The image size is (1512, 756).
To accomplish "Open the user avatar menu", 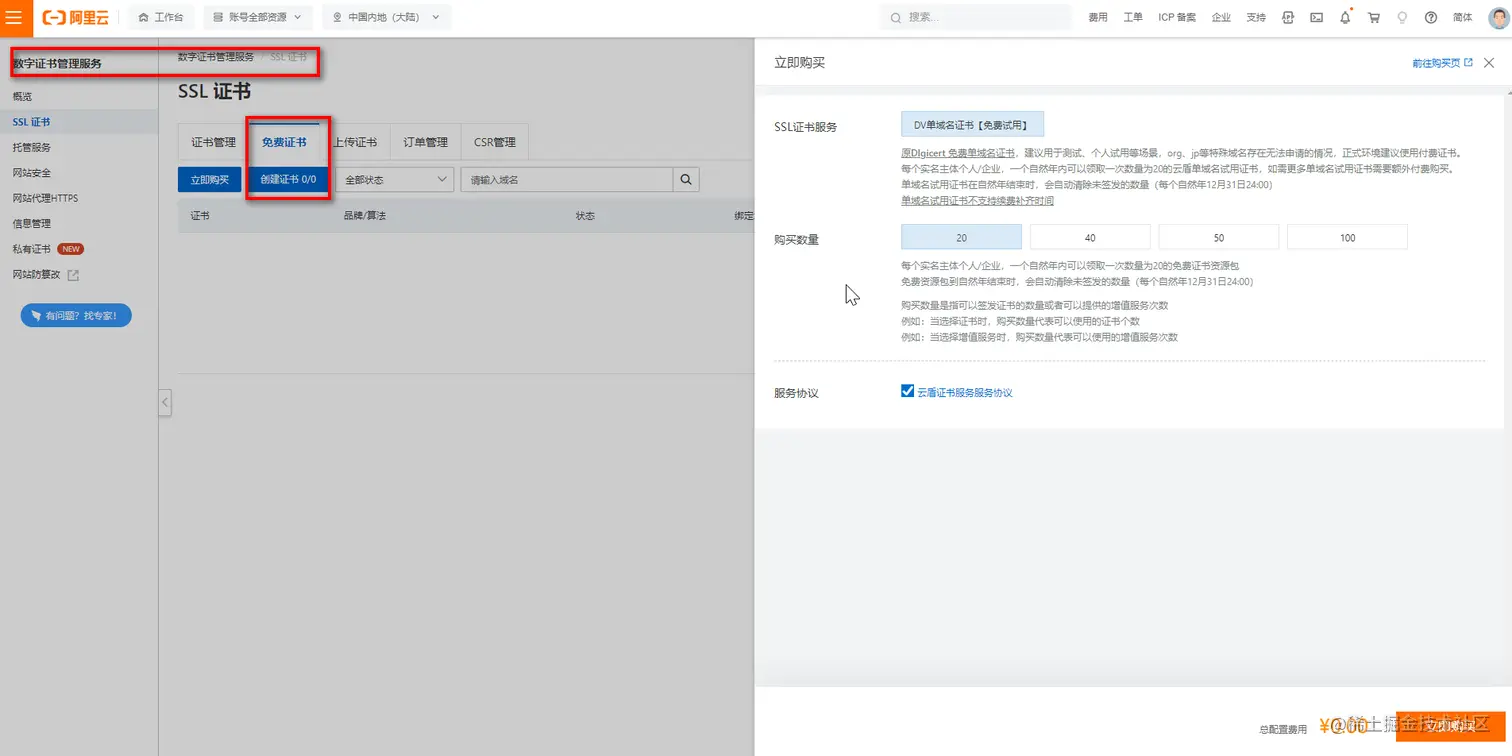I will pos(1498,17).
